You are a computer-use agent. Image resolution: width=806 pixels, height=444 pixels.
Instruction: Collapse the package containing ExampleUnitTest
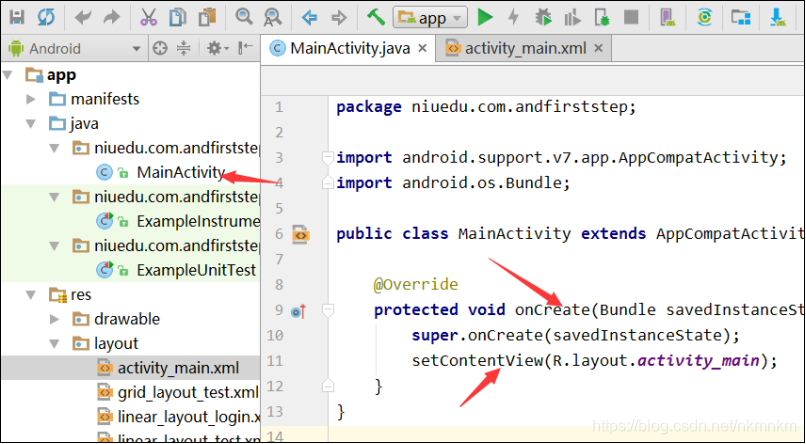click(x=54, y=246)
